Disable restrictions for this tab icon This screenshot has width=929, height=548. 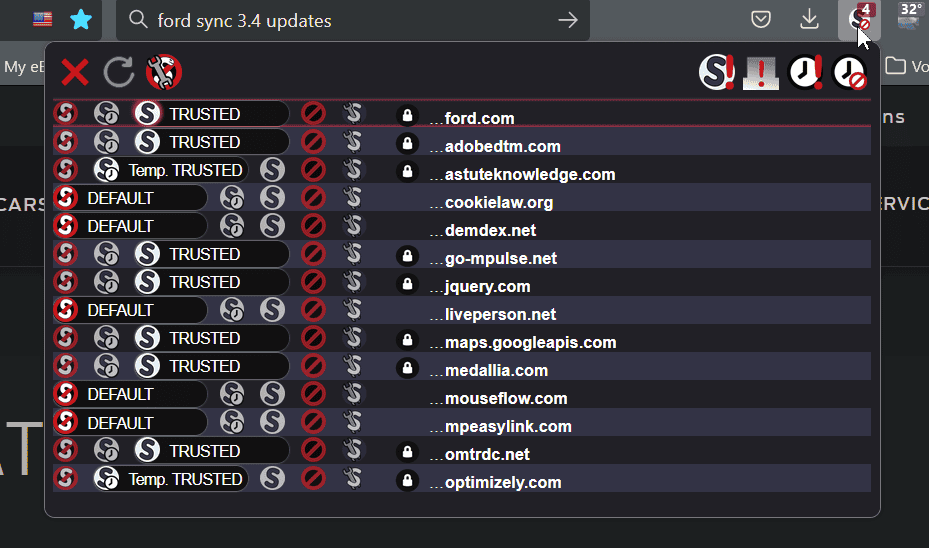pos(761,73)
